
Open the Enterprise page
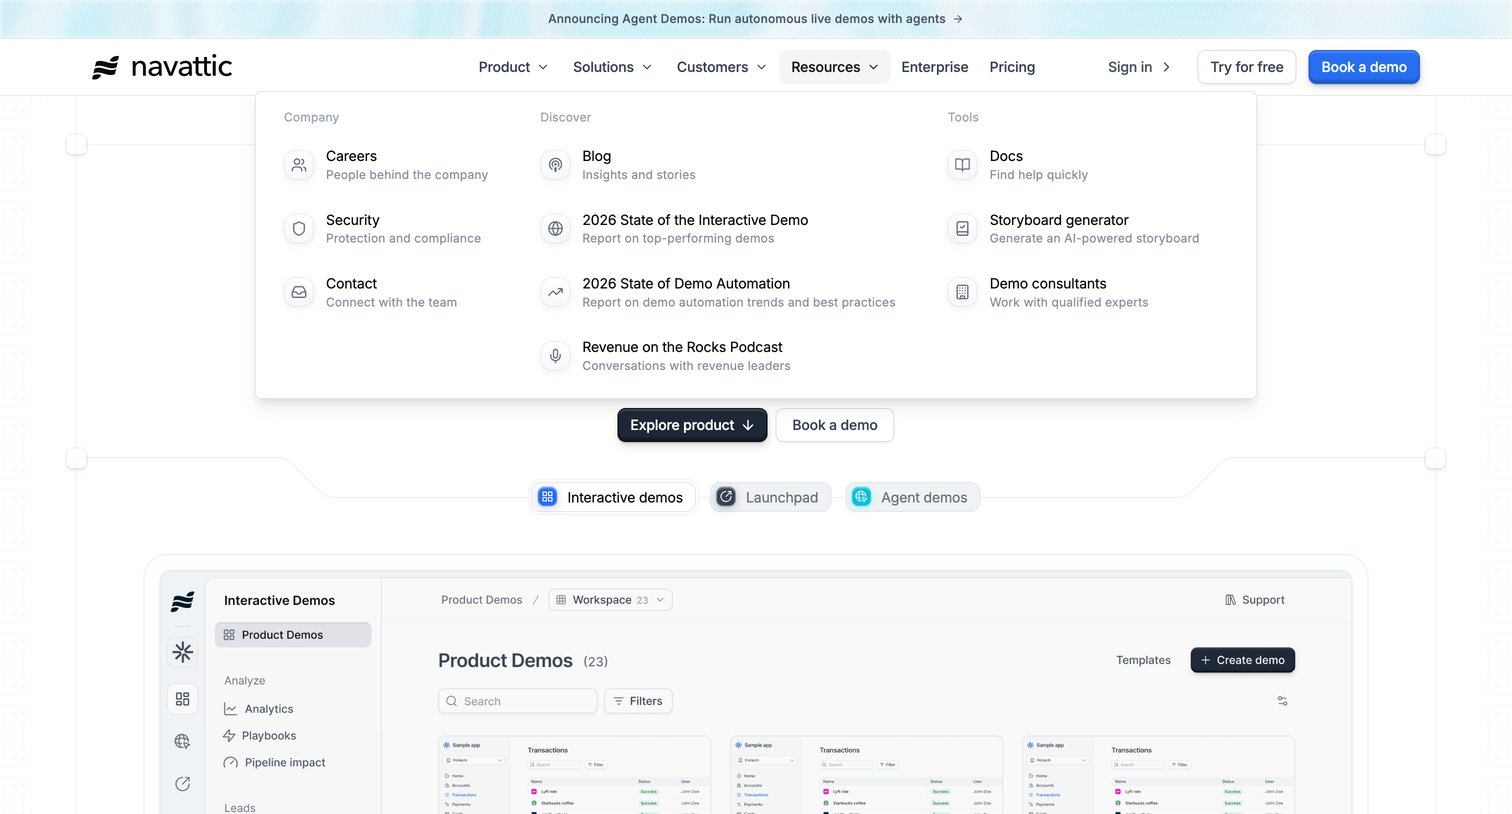[935, 67]
